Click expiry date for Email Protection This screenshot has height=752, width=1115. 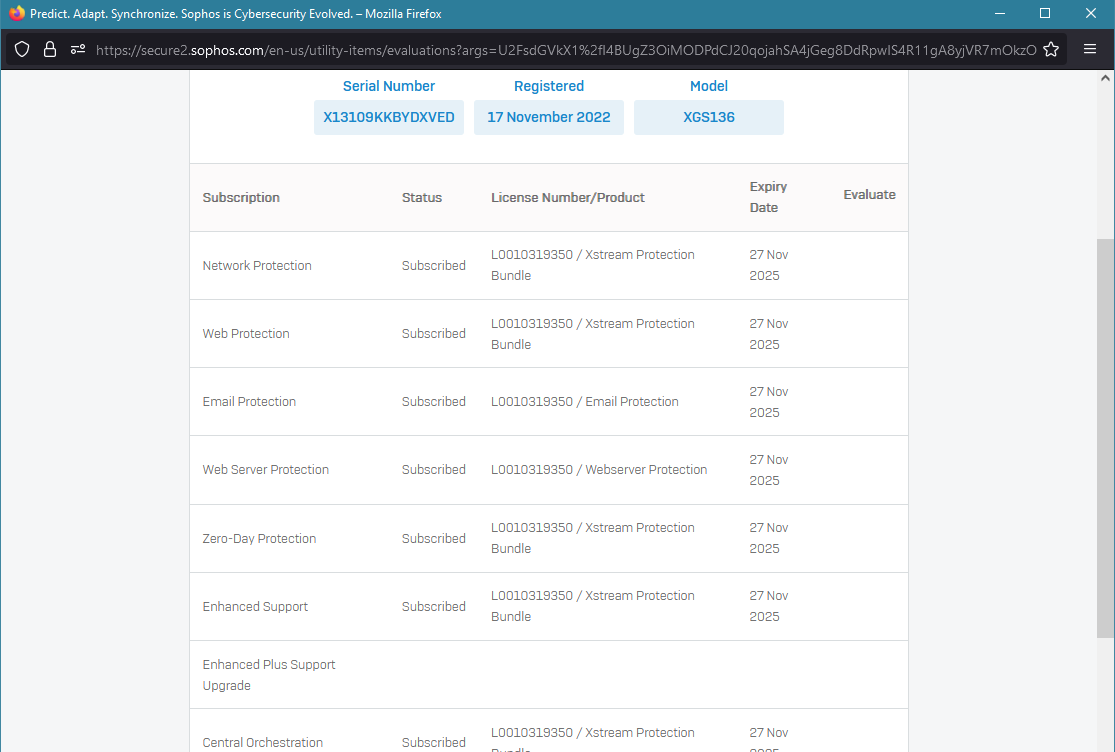tap(768, 402)
